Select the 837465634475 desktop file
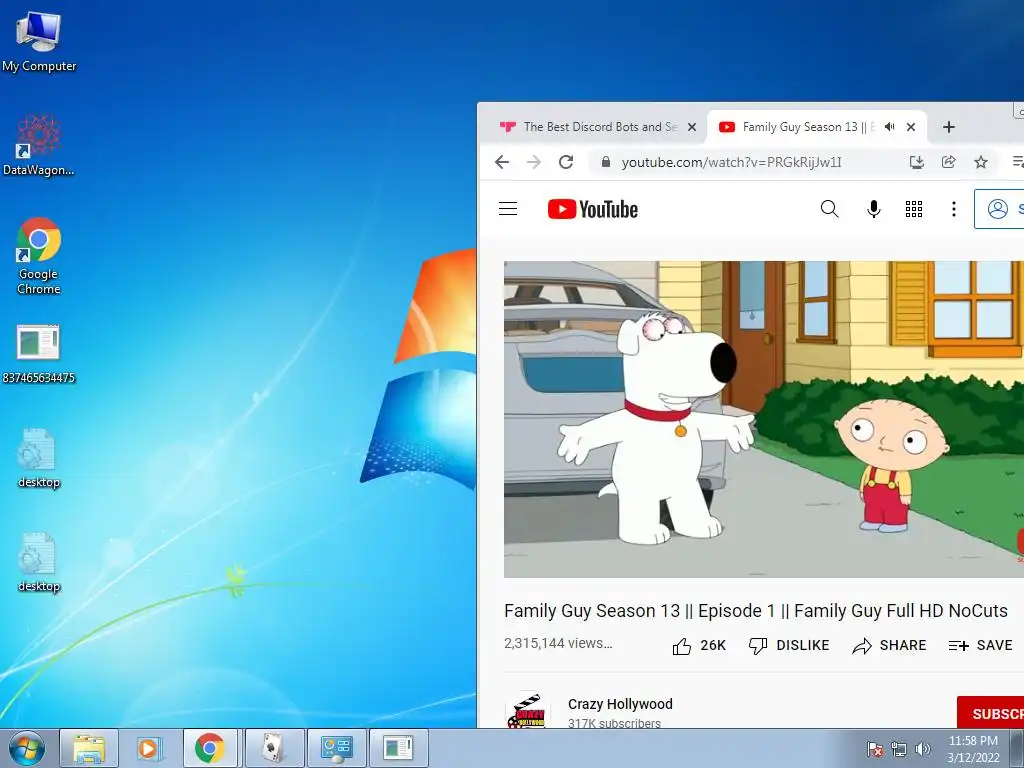 [39, 353]
